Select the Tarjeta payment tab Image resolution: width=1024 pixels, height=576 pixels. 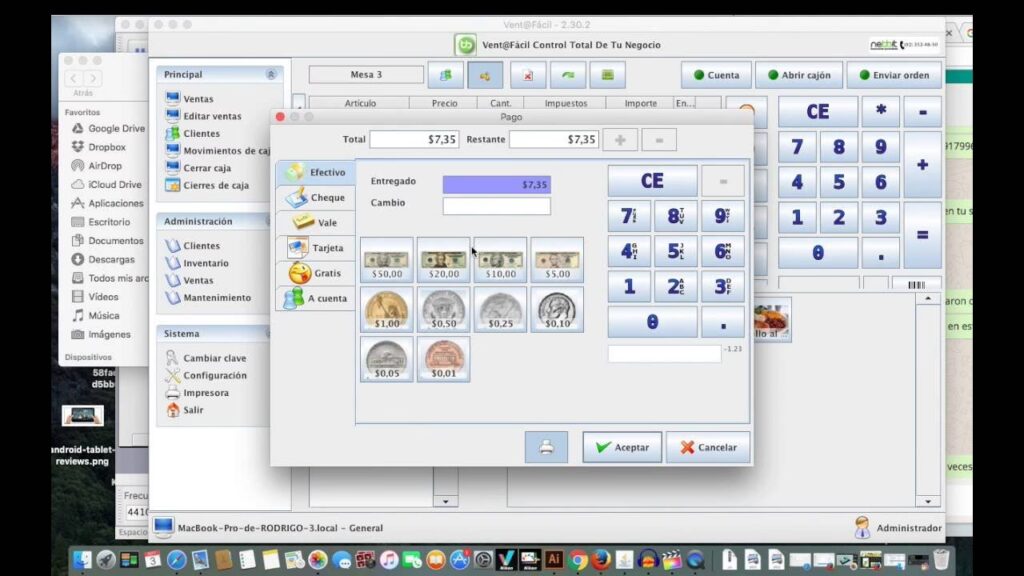(315, 248)
